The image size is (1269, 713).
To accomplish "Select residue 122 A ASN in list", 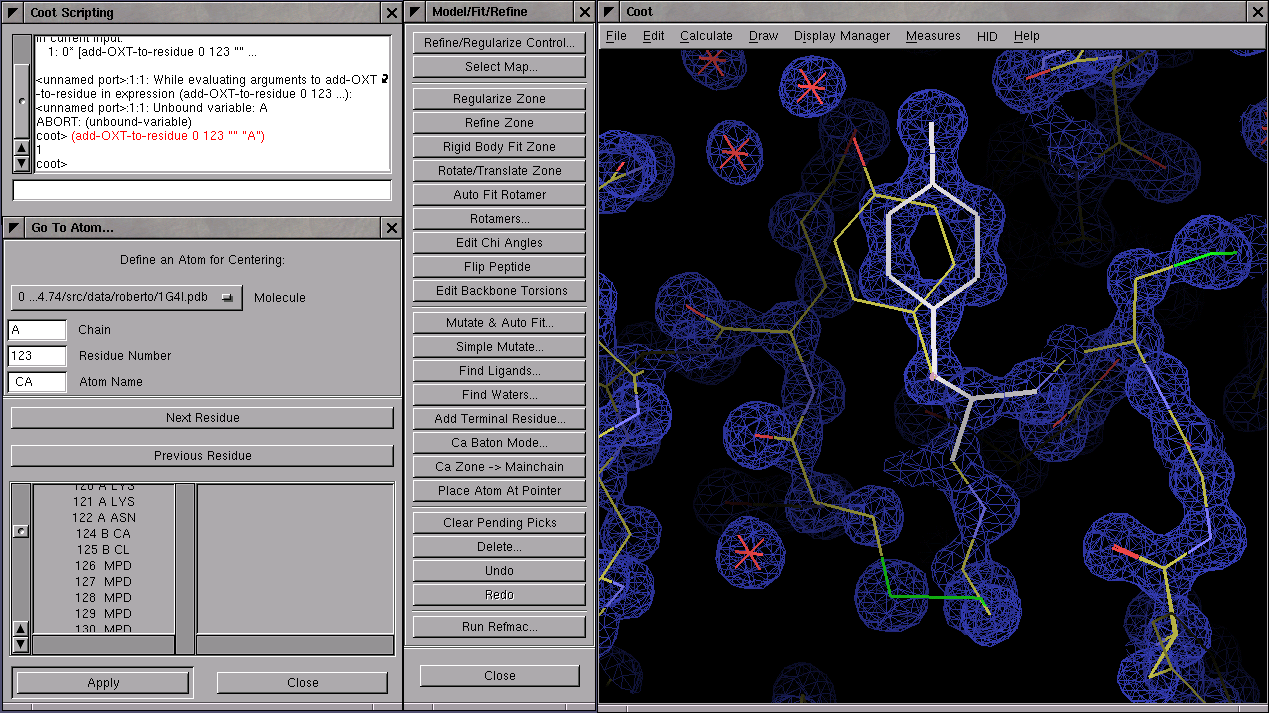I will (x=104, y=518).
